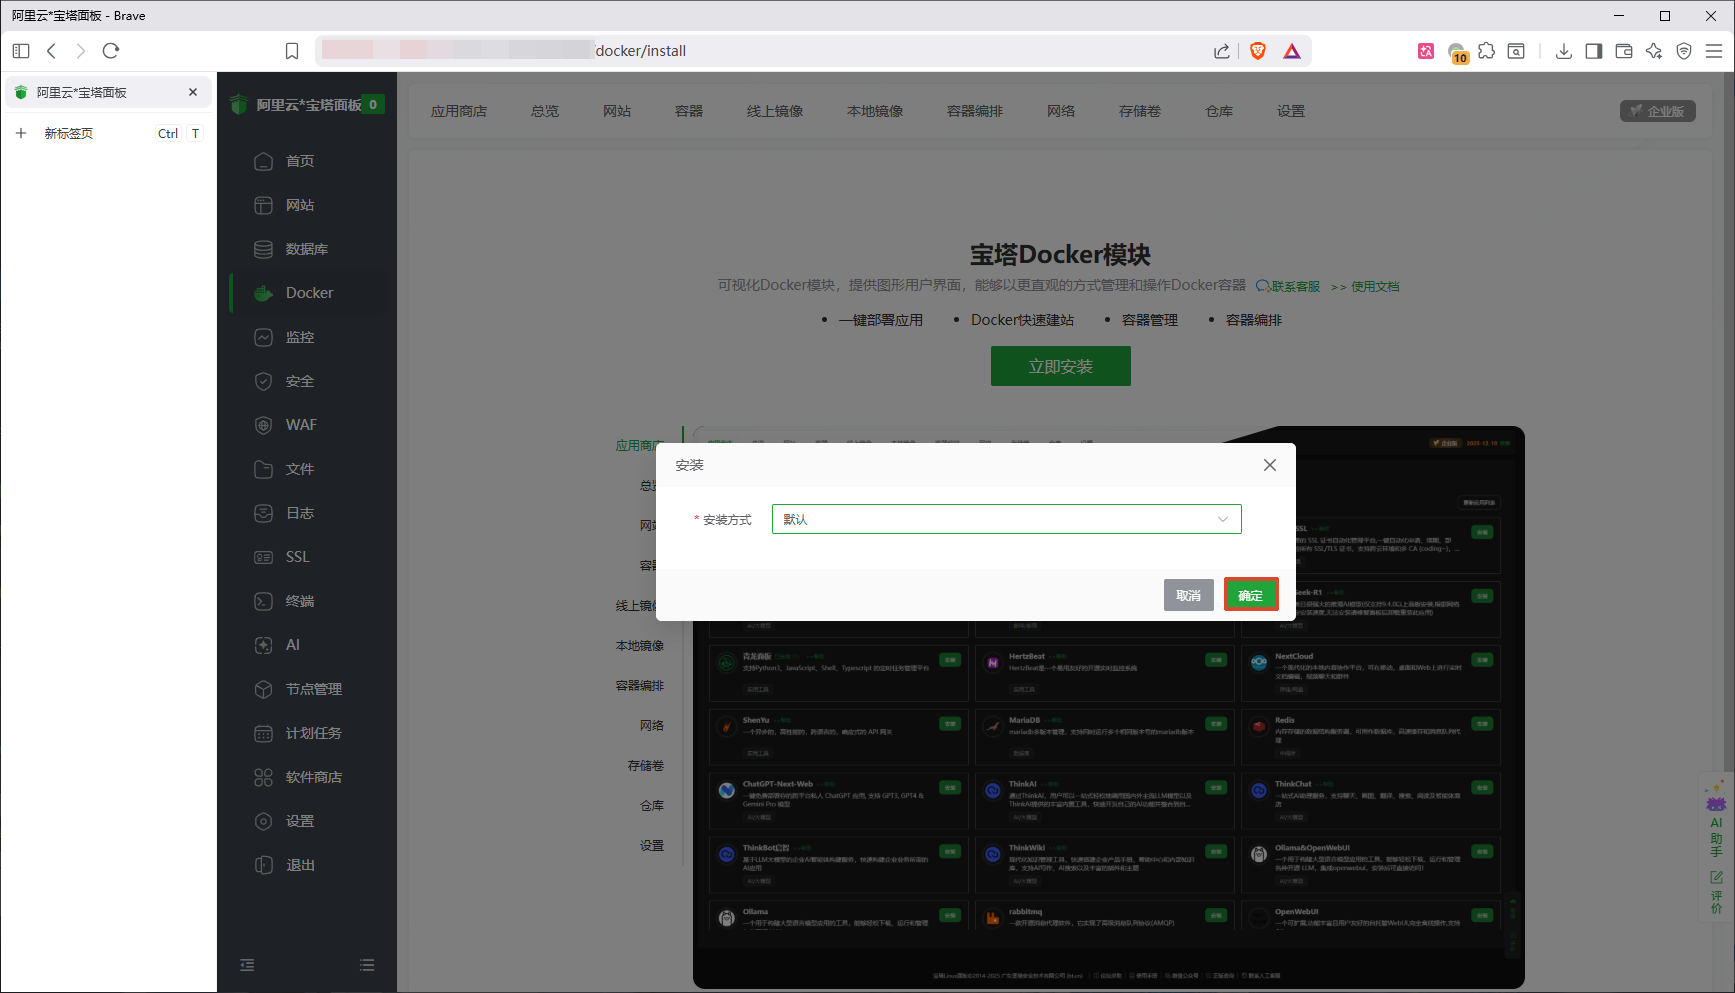Image resolution: width=1735 pixels, height=993 pixels.
Task: Open the AI助手 floating assistant
Action: pyautogui.click(x=1716, y=820)
